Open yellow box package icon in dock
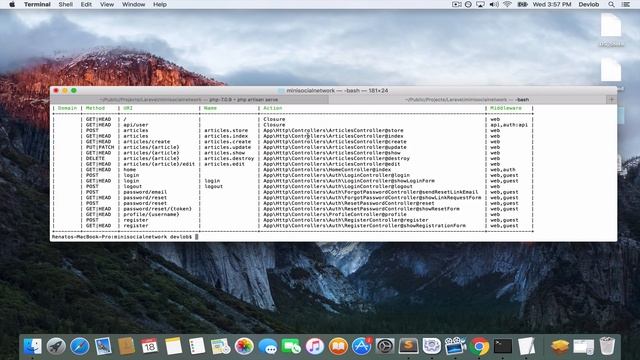Viewport: 640px width, 360px height. click(x=560, y=347)
